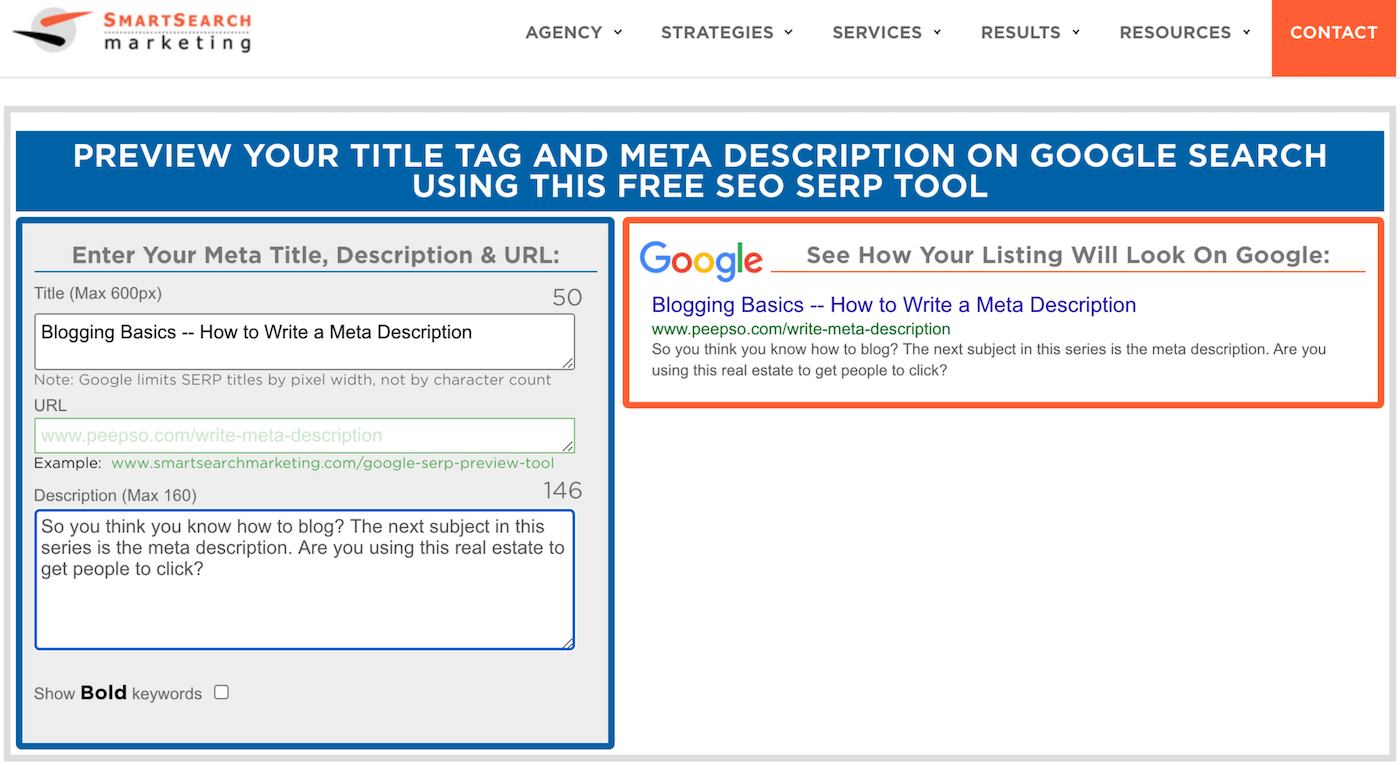This screenshot has width=1400, height=765.
Task: Click the description character counter showing 146
Action: point(562,490)
